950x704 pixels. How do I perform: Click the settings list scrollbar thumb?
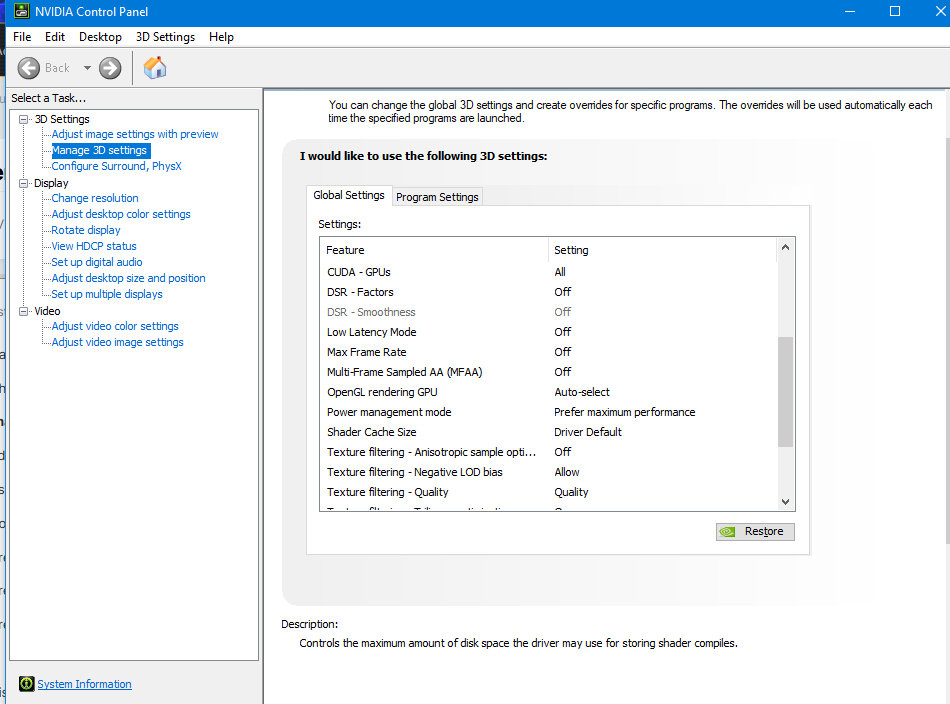point(785,392)
